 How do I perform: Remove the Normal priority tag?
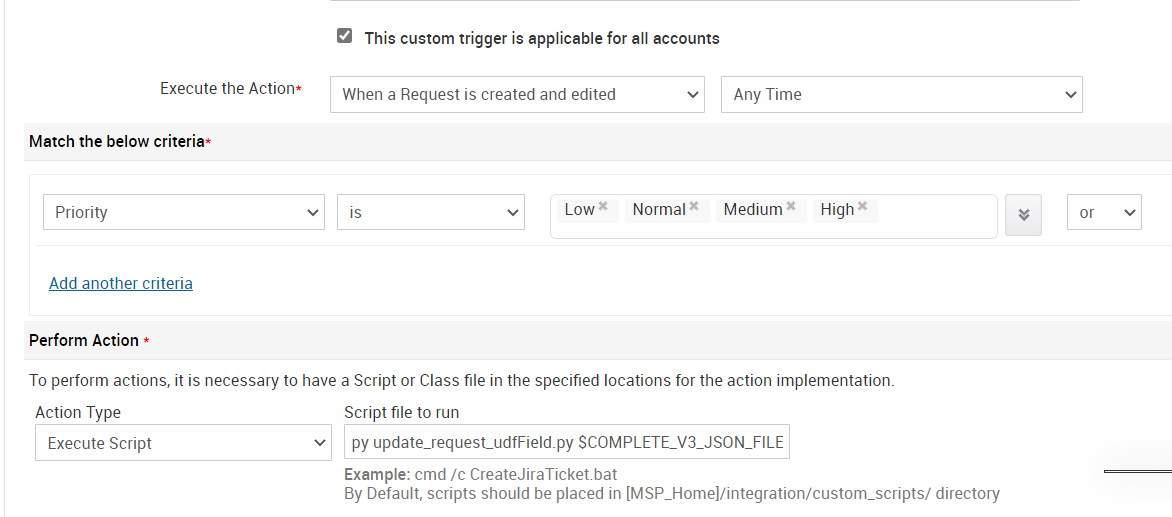[x=694, y=206]
